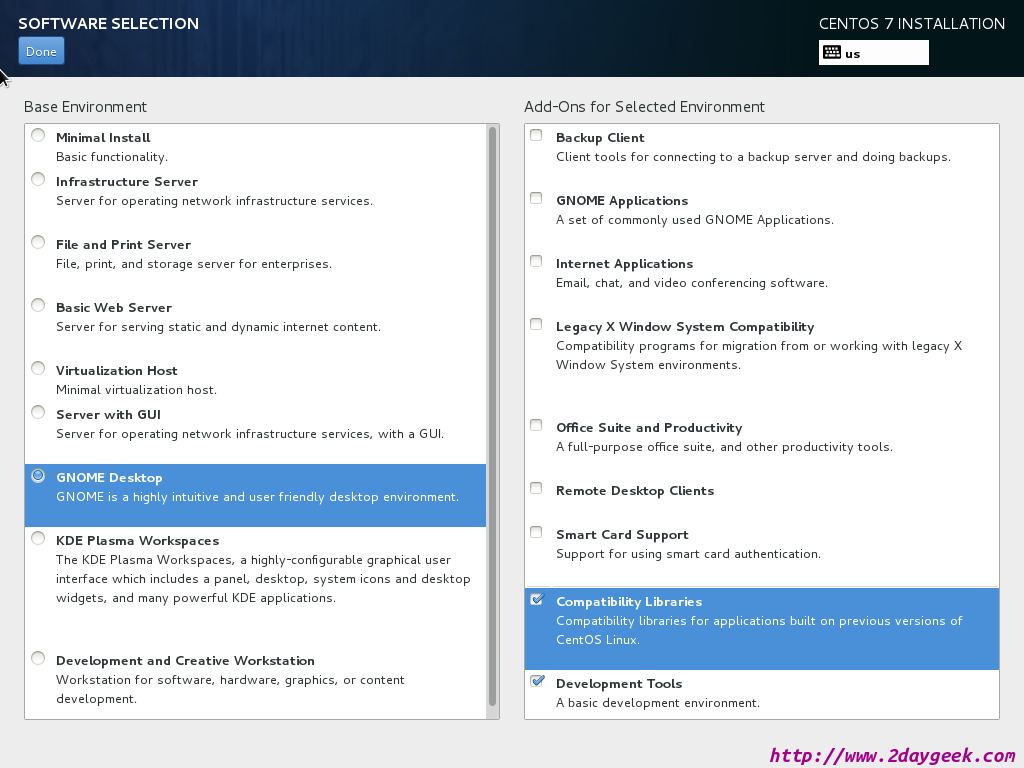
Task: Enable the Backup Client checkbox
Action: pos(536,135)
